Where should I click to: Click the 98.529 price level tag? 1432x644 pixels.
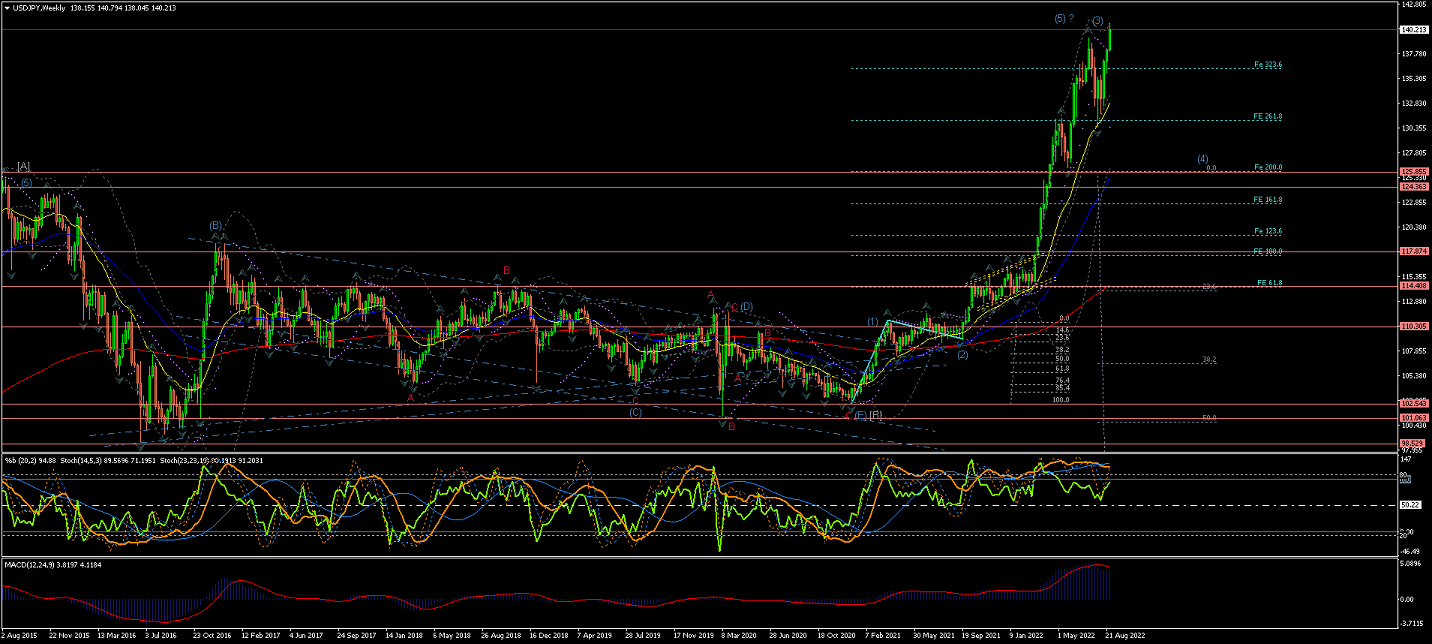tap(1413, 443)
